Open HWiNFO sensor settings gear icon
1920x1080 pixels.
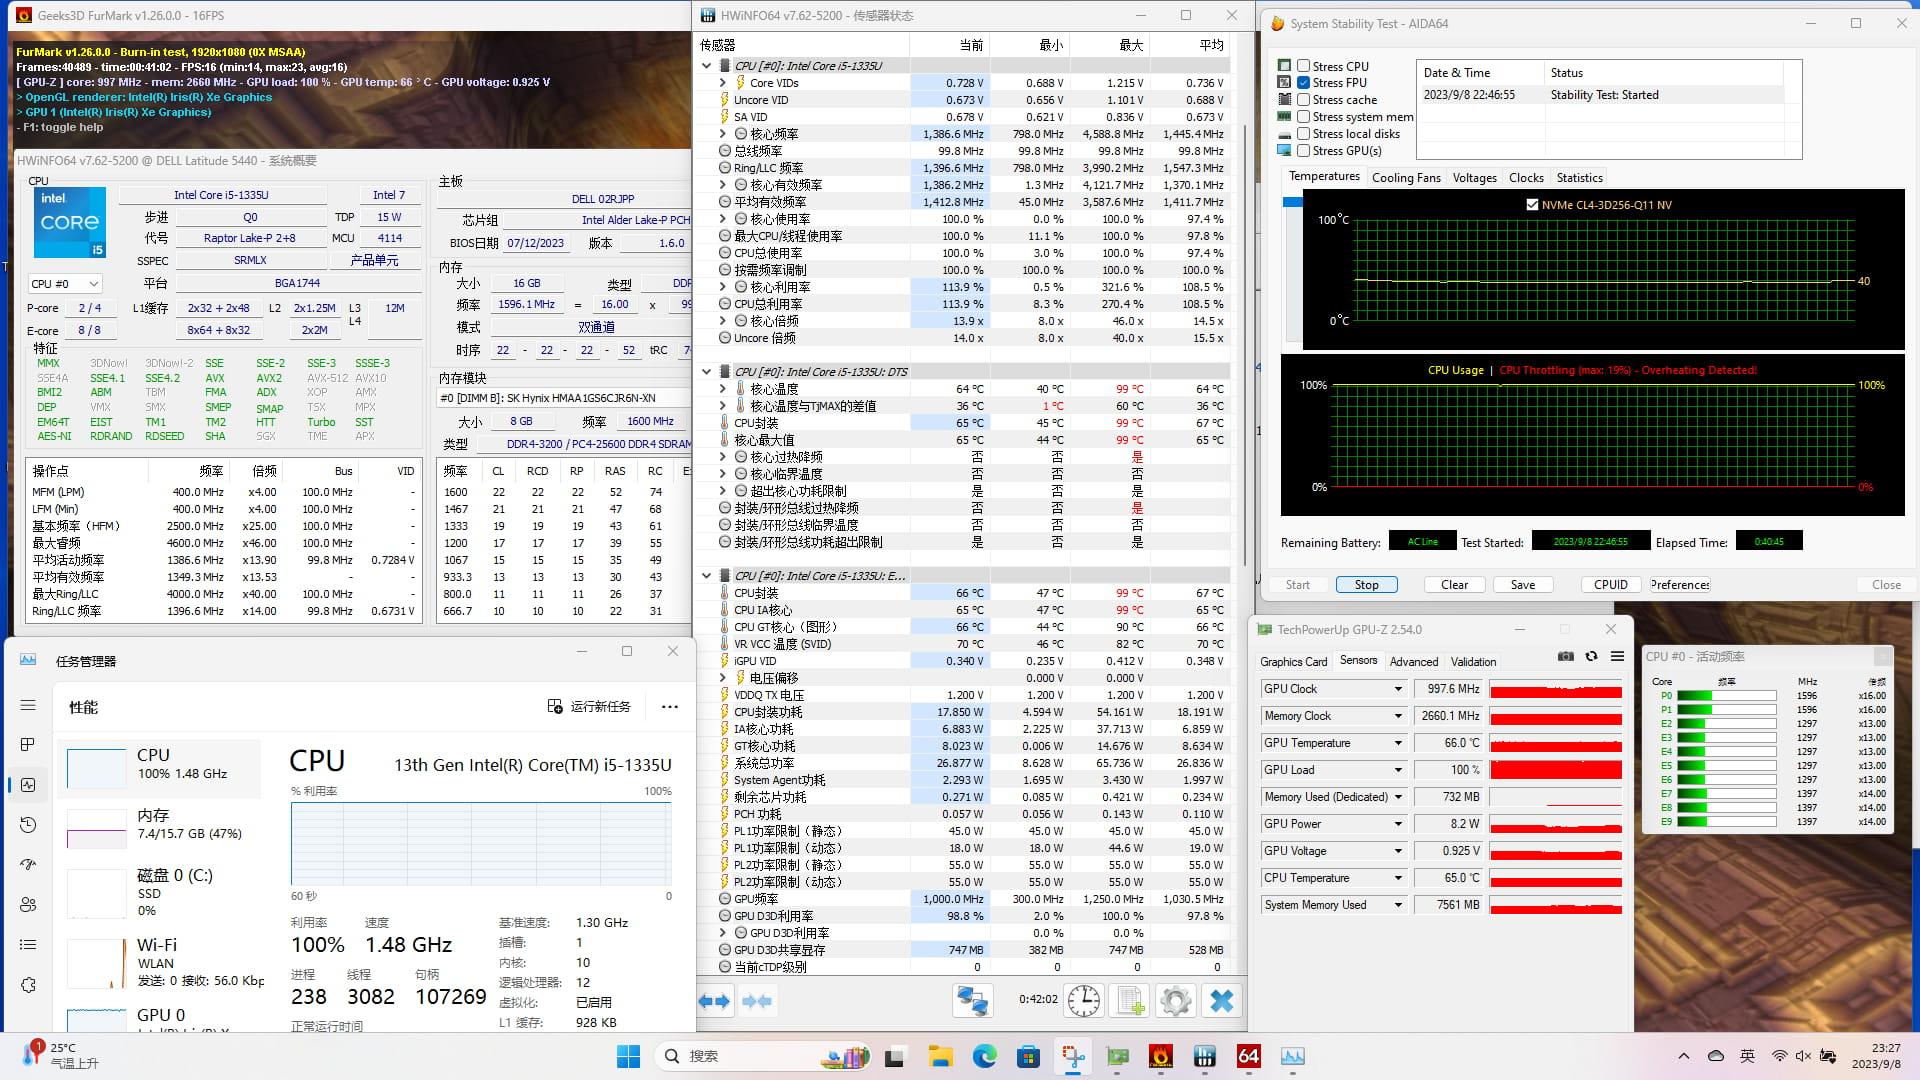tap(1176, 1000)
